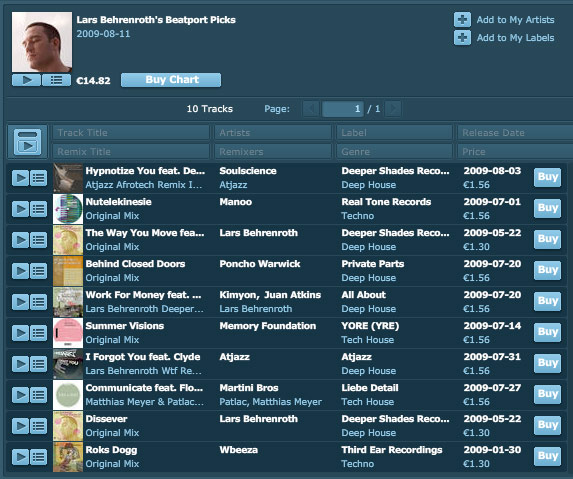Queue I Forgot You feat. Clyde
Viewport: 573px width, 479px height.
pyautogui.click(x=38, y=364)
